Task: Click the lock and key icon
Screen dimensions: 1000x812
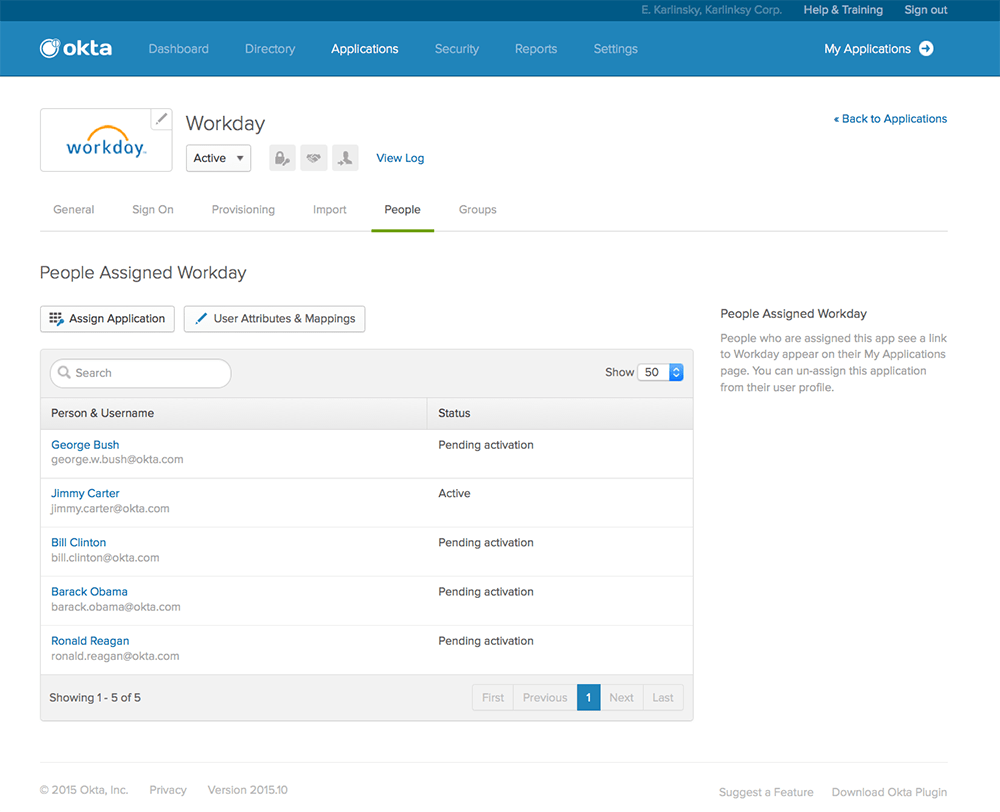Action: [282, 158]
